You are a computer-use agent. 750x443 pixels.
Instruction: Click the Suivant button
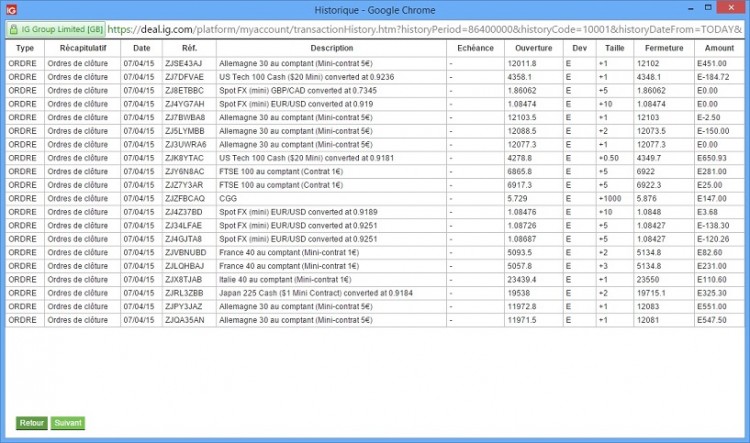[68, 423]
